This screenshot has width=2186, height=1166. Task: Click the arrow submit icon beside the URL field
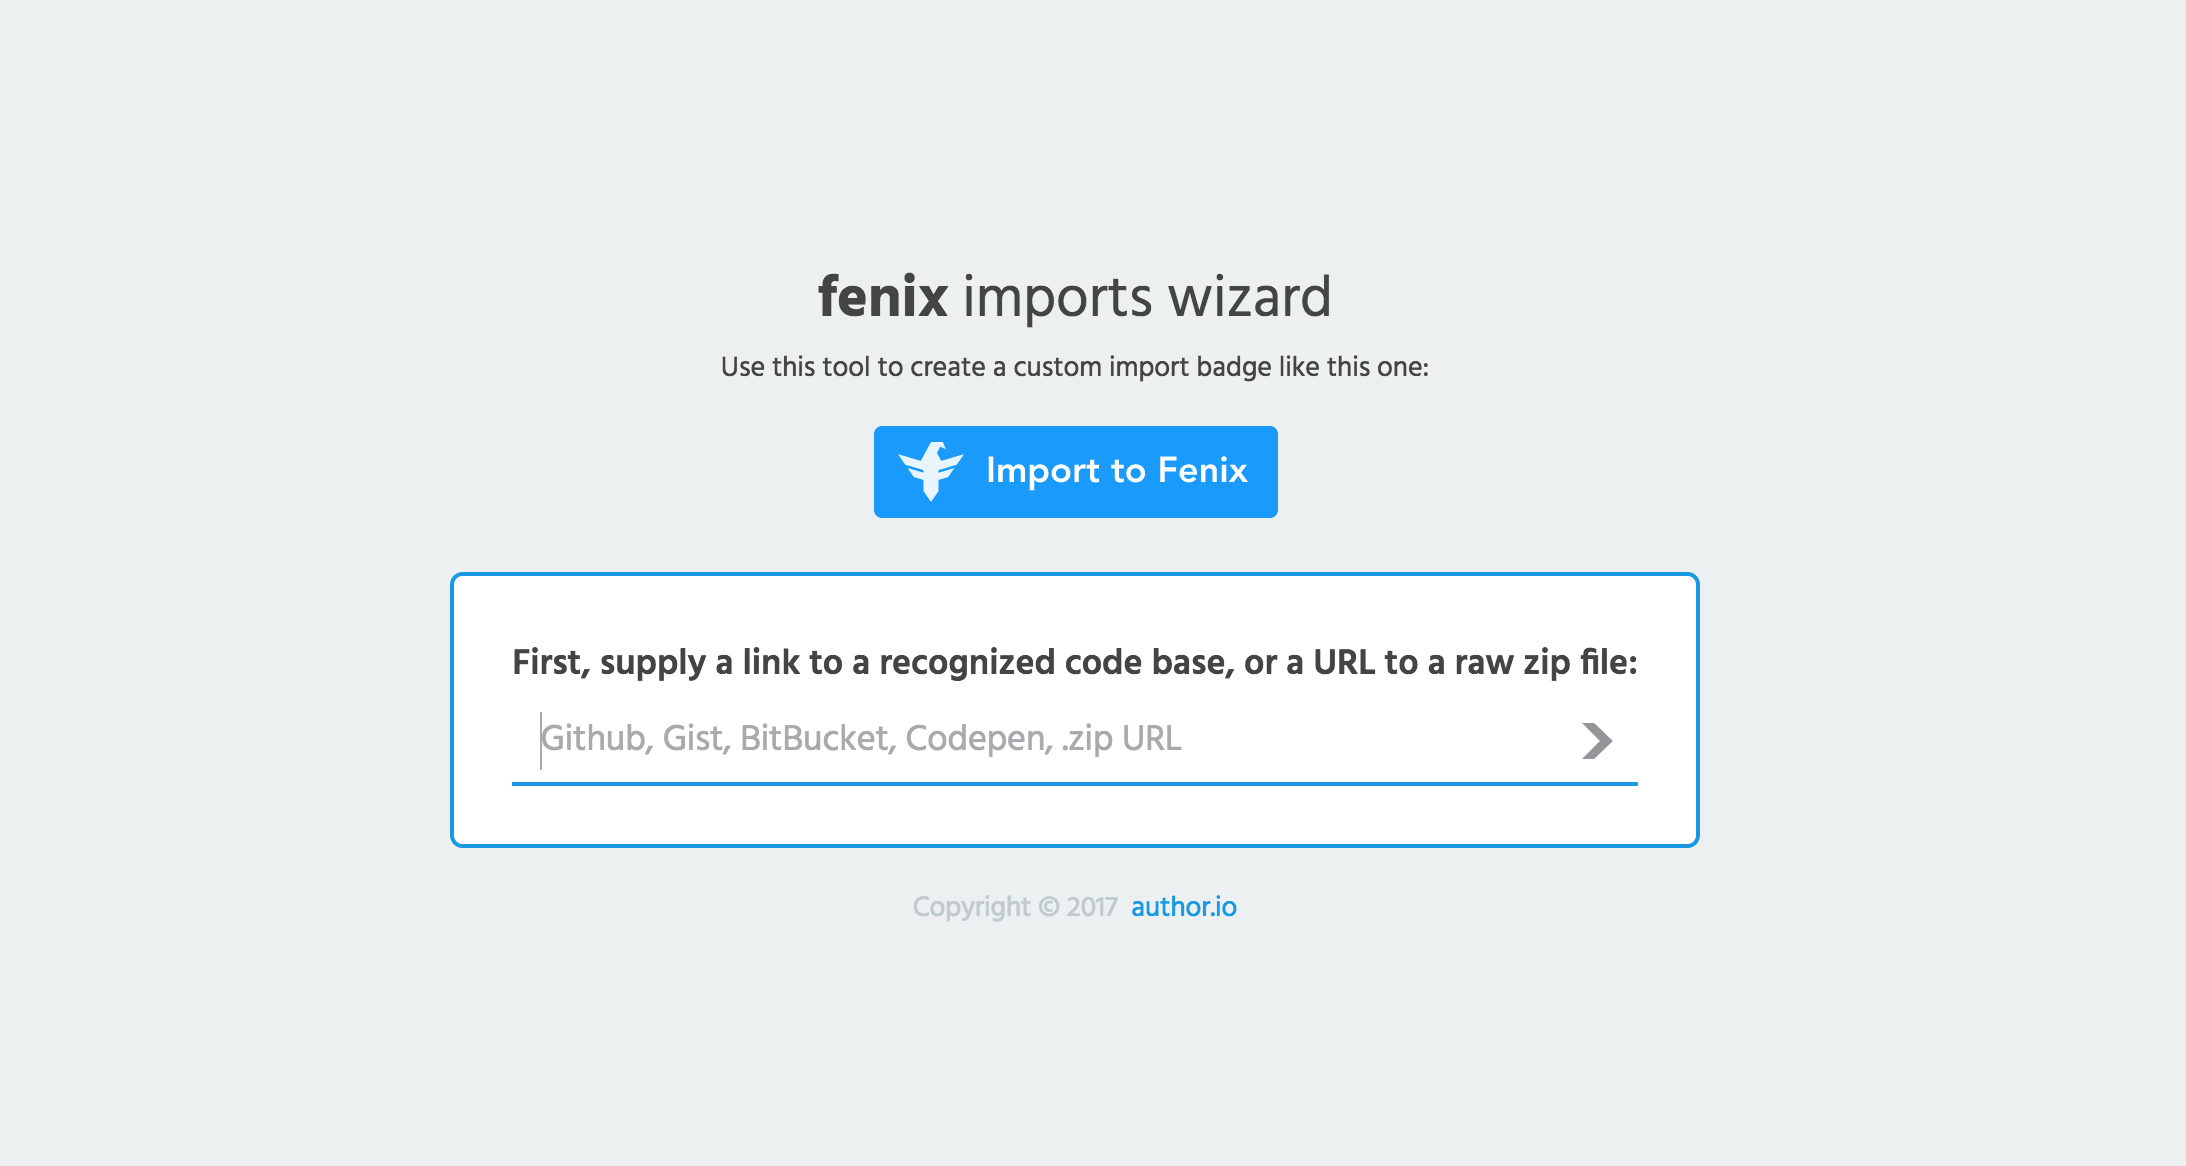[1598, 740]
